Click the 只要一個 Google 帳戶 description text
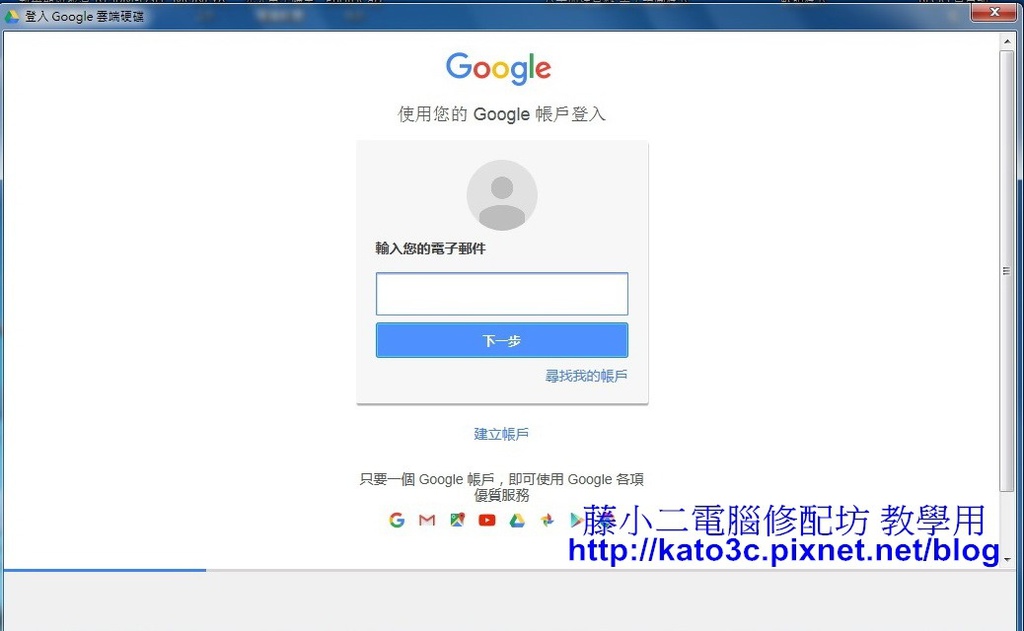 (502, 487)
